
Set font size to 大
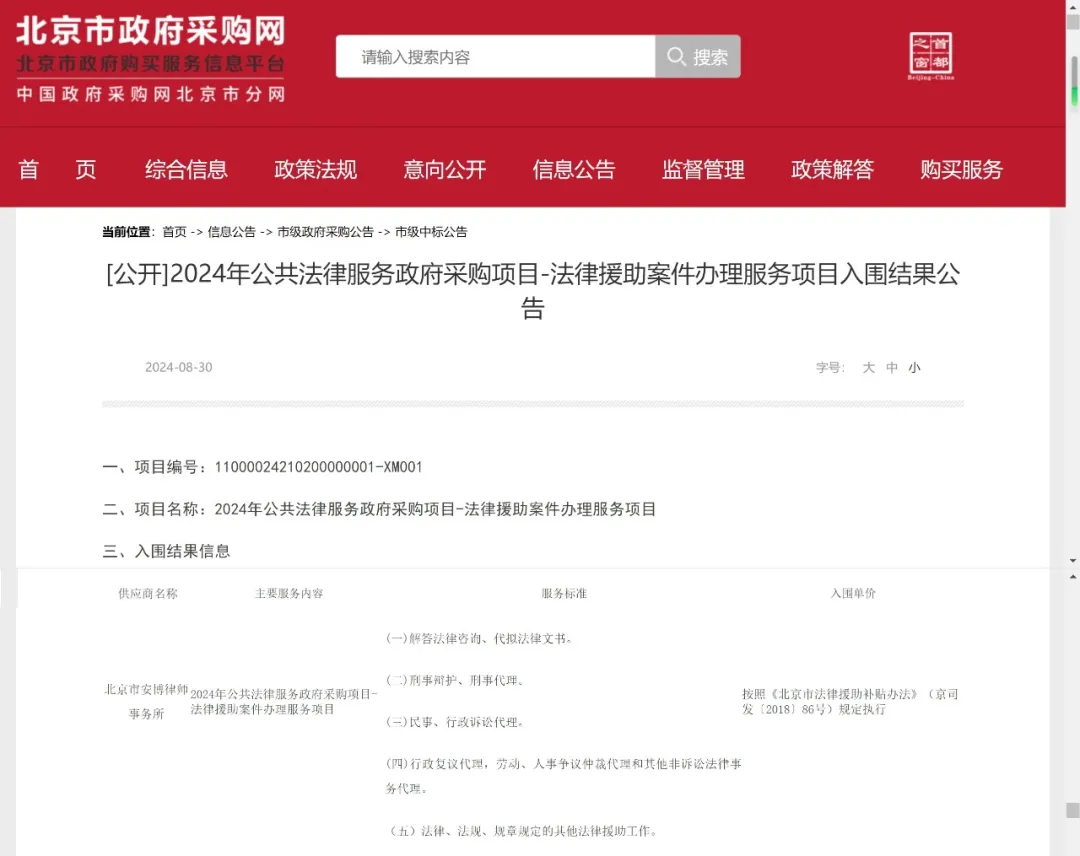(869, 368)
